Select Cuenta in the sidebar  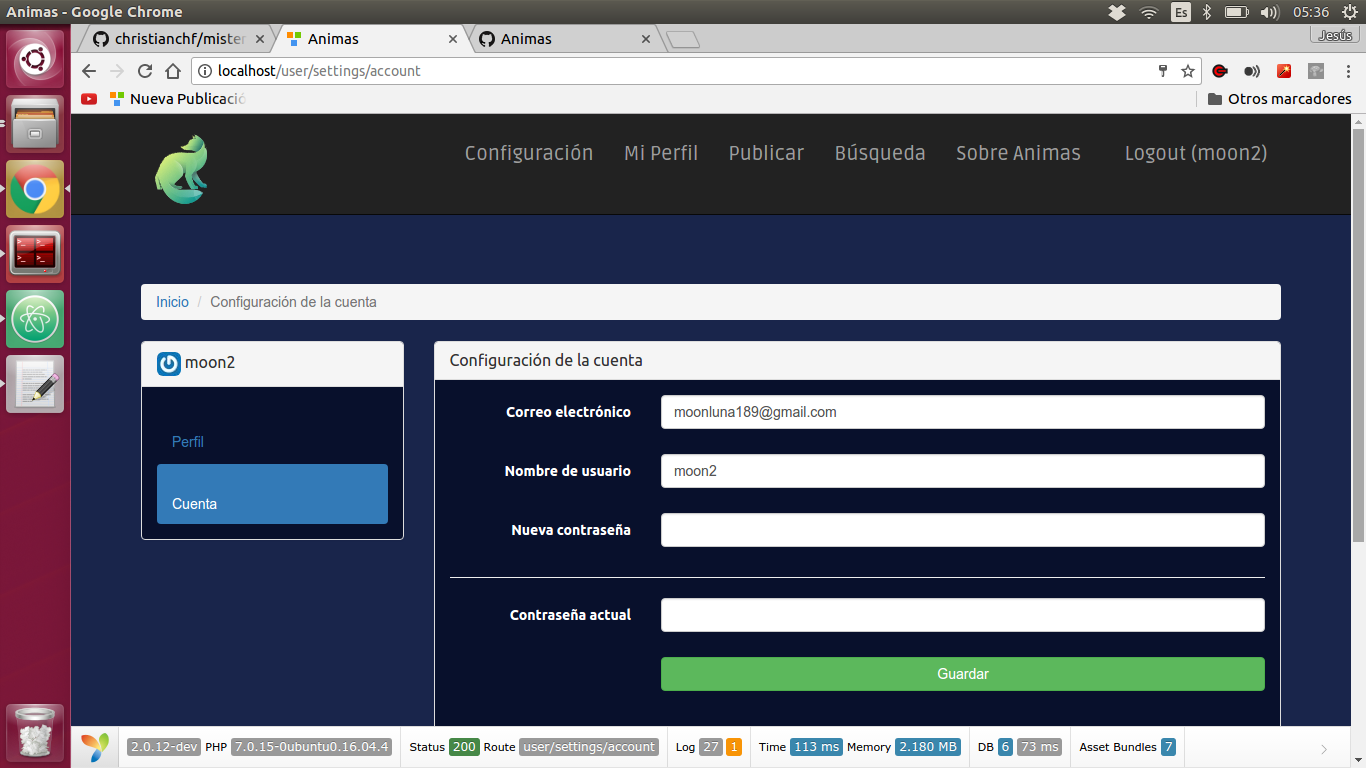272,494
